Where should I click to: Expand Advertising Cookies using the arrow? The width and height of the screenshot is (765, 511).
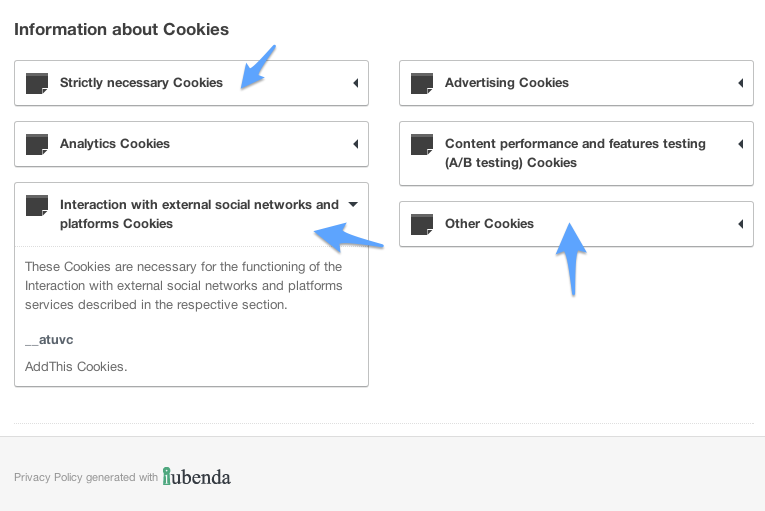click(x=741, y=83)
